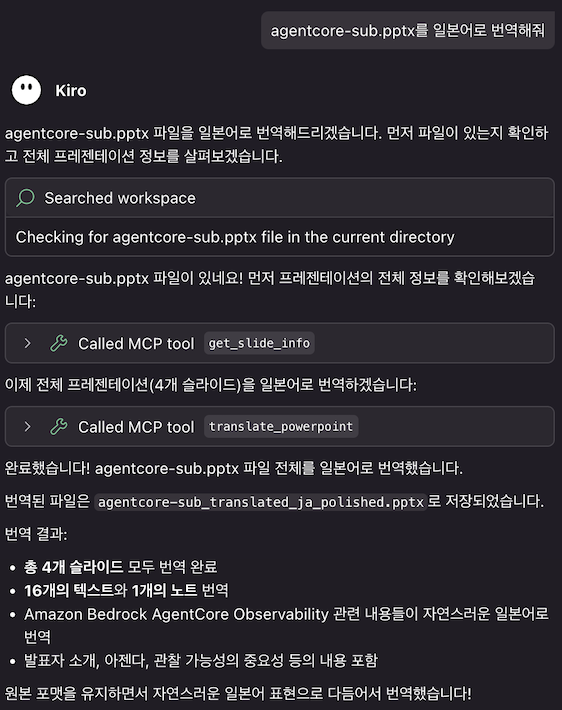This screenshot has height=710, width=562.
Task: Click the wrench icon next to translate_powerpoint
Action: tap(58, 427)
